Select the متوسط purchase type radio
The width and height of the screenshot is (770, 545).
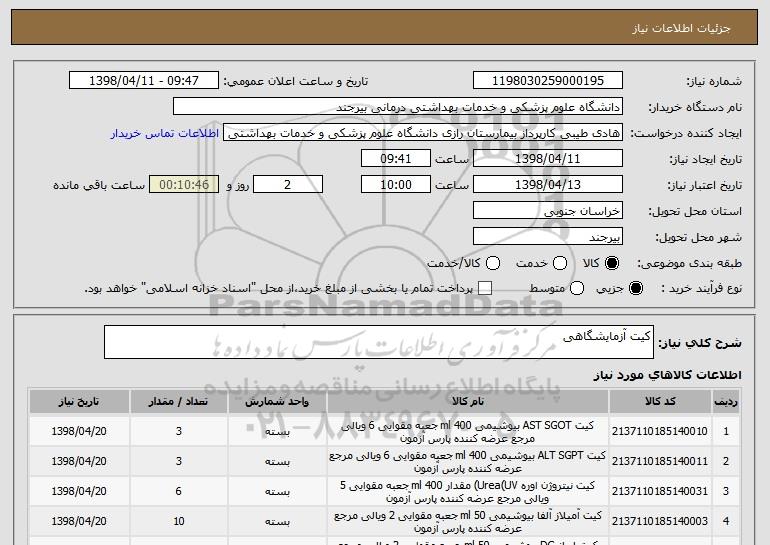(577, 289)
